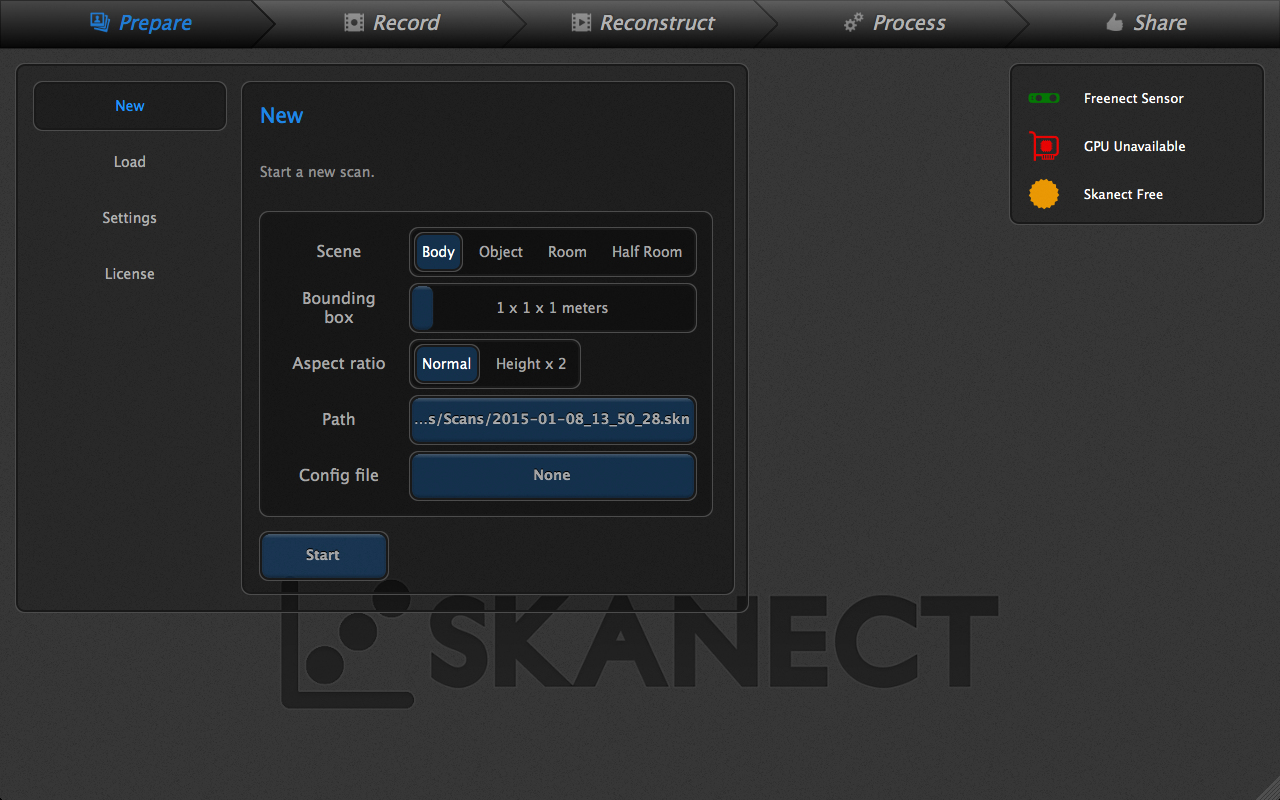Open the New scan section
The width and height of the screenshot is (1280, 800).
(x=130, y=106)
